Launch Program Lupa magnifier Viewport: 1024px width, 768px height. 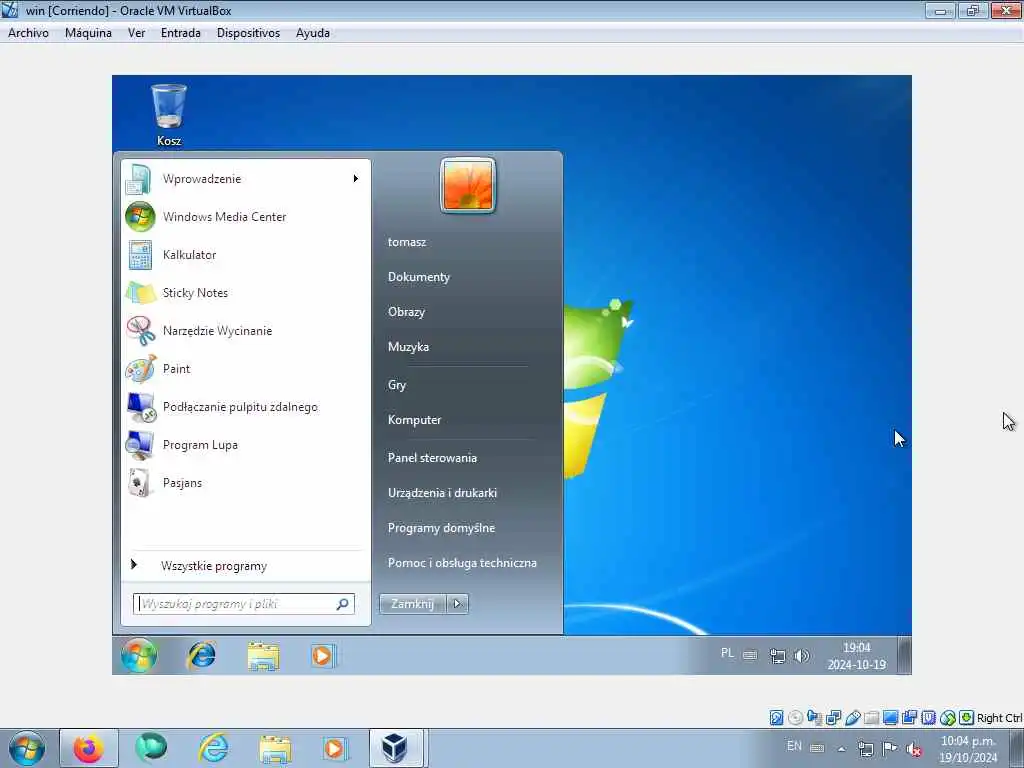(x=246, y=445)
